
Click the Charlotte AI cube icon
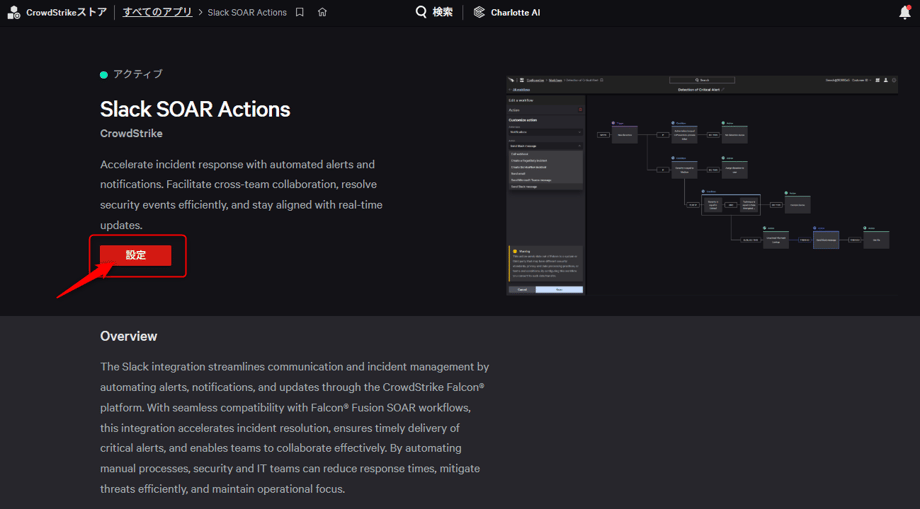click(479, 12)
